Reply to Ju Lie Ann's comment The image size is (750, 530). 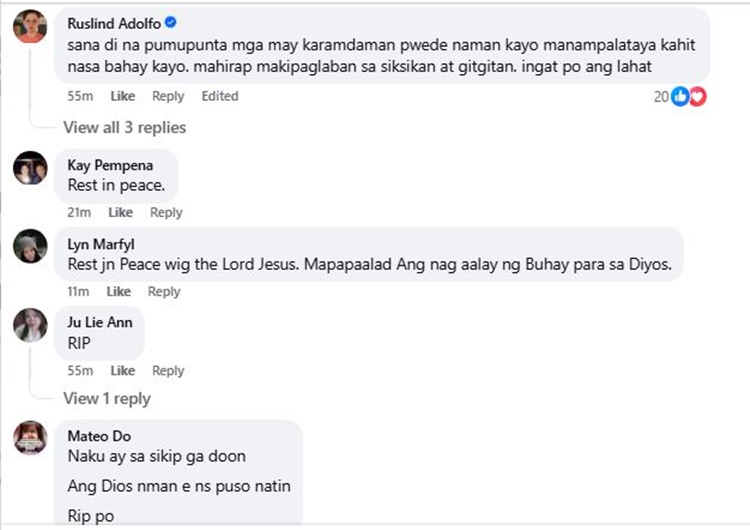coord(168,370)
